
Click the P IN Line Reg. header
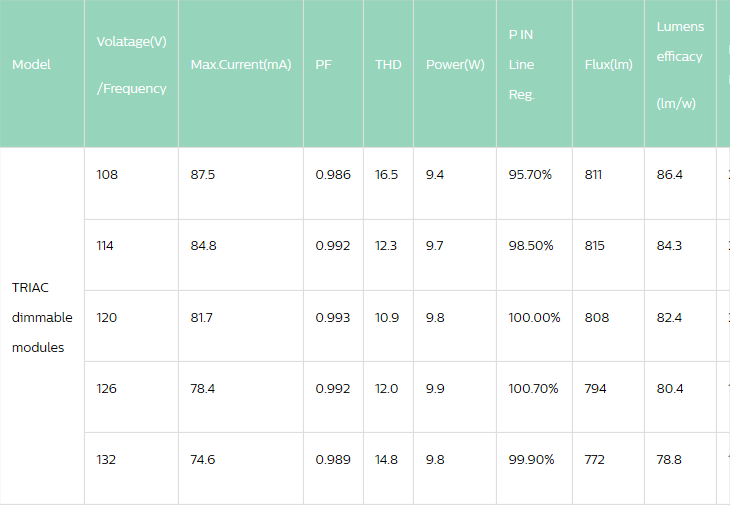522,65
